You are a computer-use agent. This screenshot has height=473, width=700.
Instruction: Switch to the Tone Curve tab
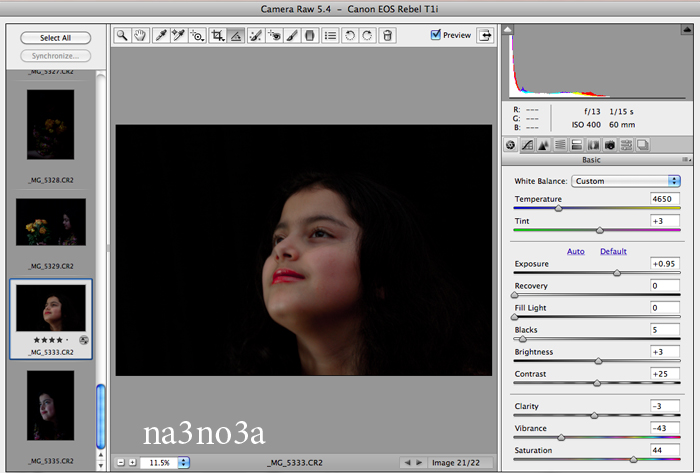click(x=526, y=145)
